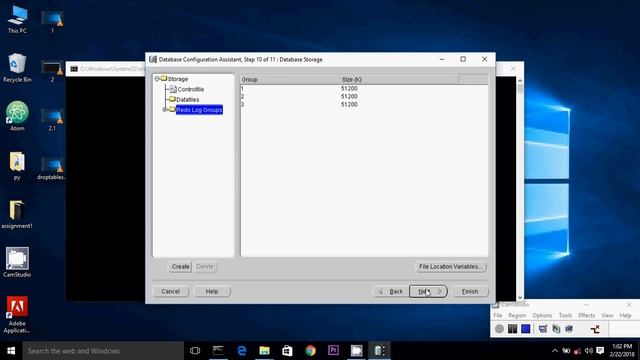Click CamStudio Record button
Screen dimensions: 640x360
coord(499,329)
